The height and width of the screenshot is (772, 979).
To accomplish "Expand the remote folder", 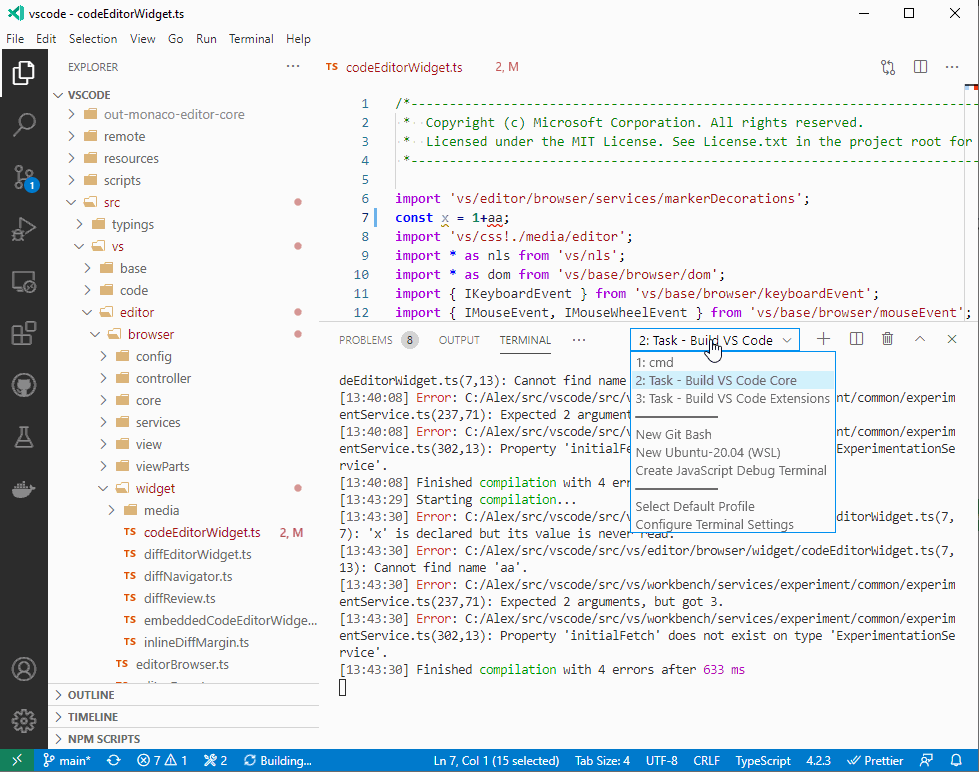I will tap(71, 136).
